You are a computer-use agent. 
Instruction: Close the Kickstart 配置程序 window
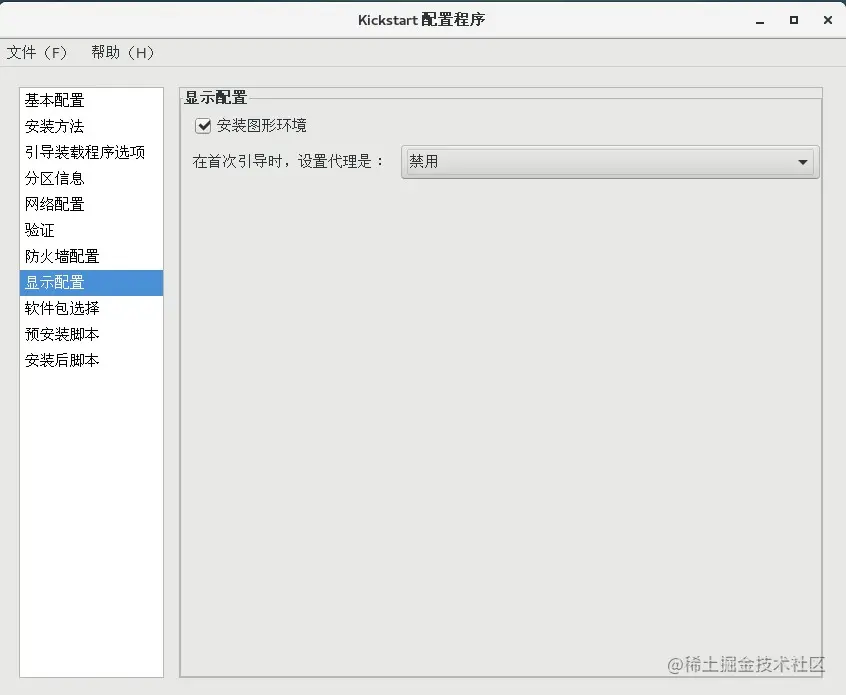[x=828, y=20]
